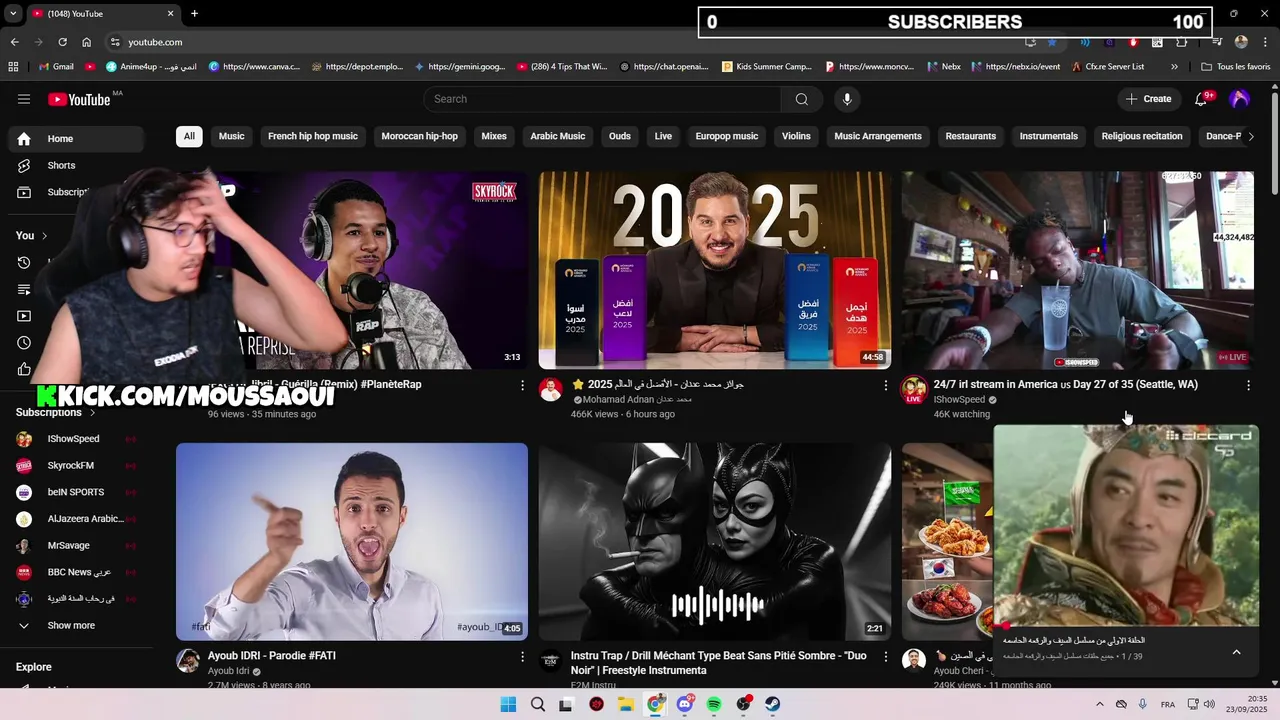The height and width of the screenshot is (720, 1280).
Task: Open the IShowSpeed live stream thumbnail
Action: coord(1077,270)
